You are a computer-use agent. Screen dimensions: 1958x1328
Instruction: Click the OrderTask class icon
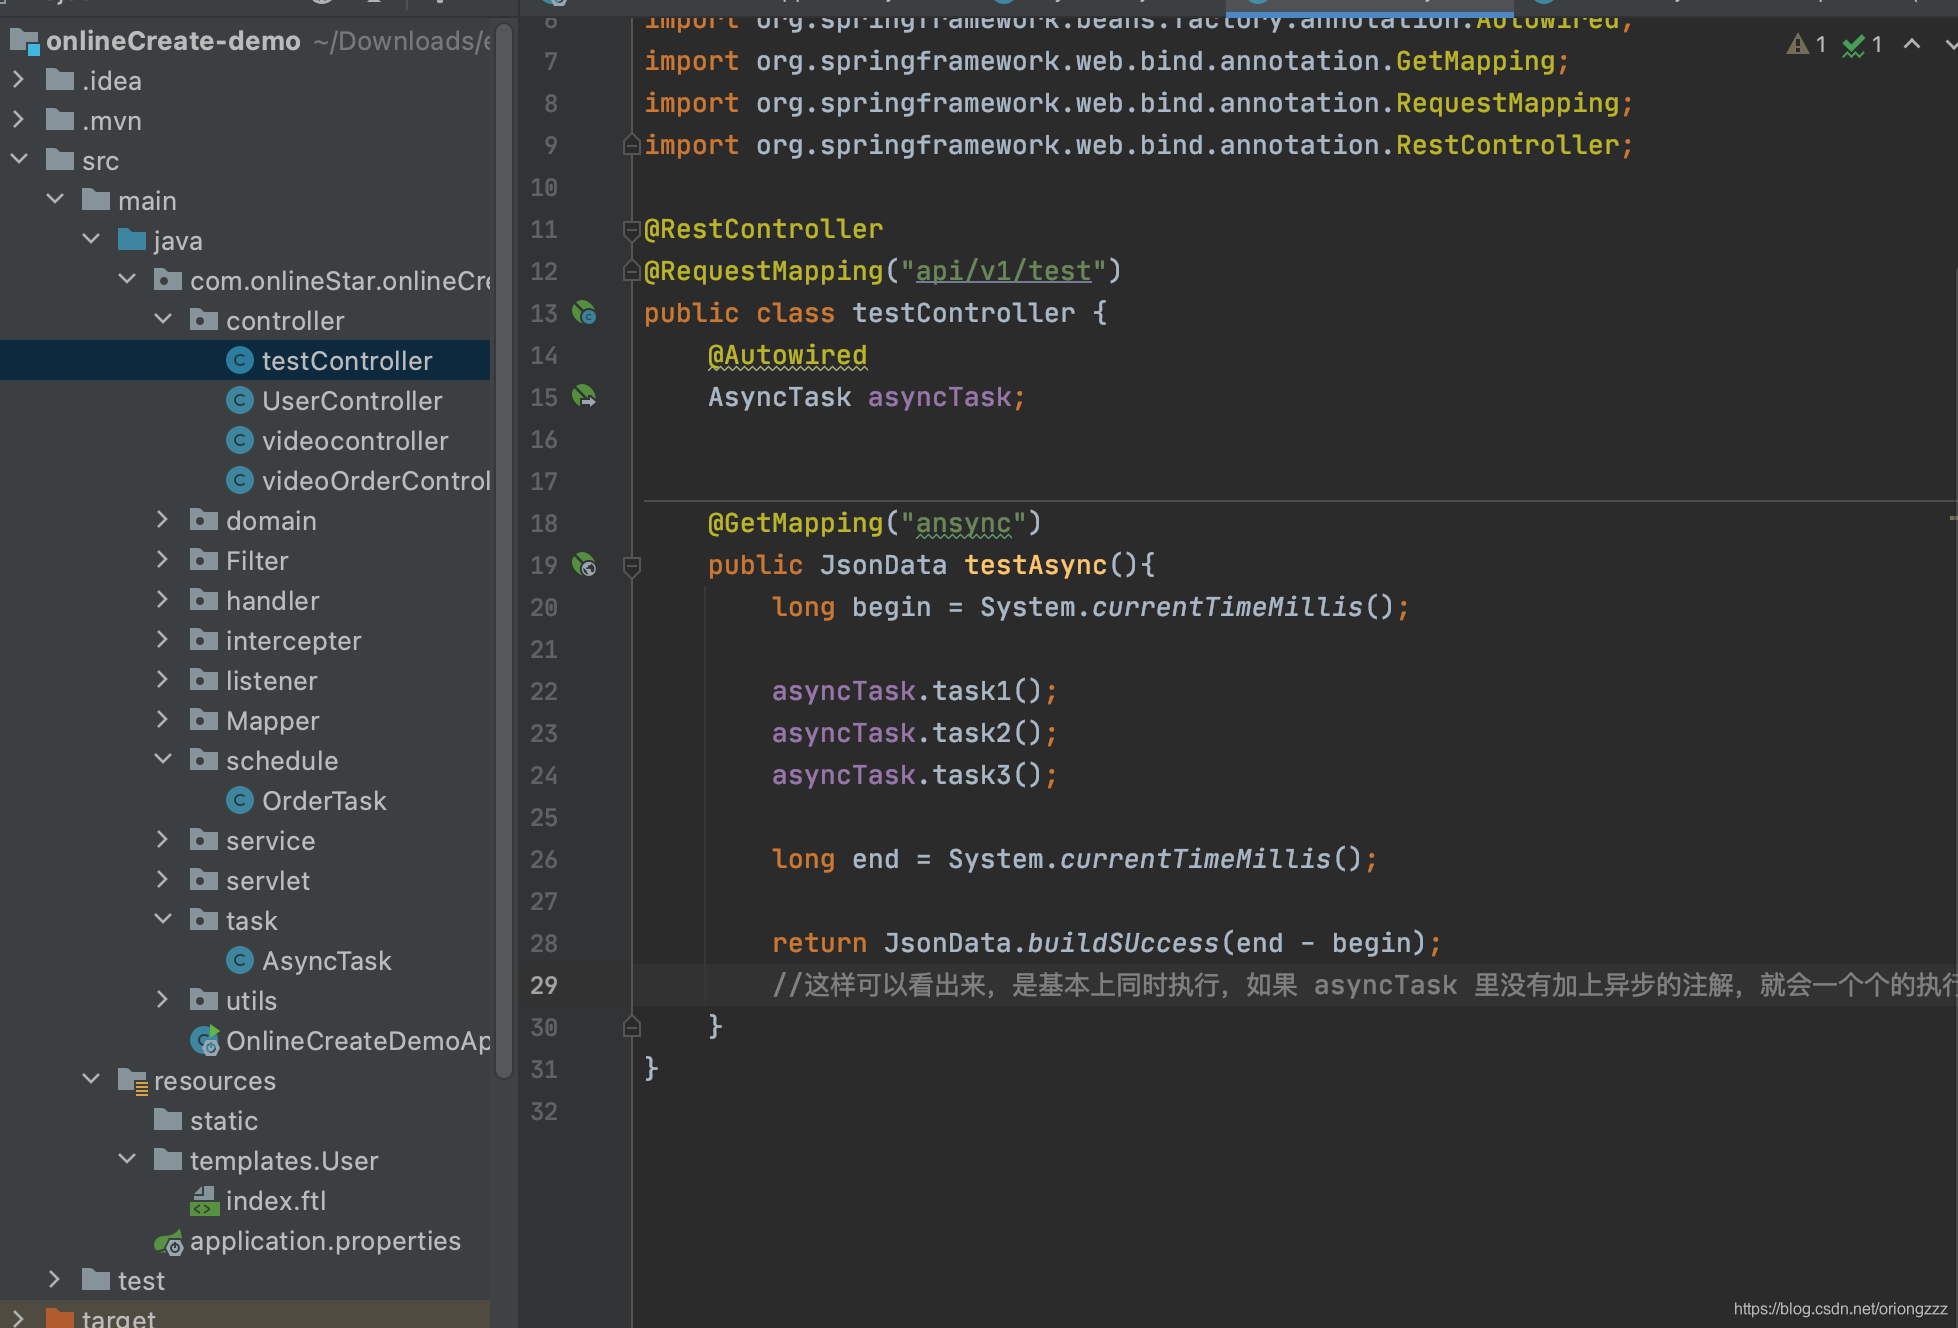pyautogui.click(x=240, y=800)
